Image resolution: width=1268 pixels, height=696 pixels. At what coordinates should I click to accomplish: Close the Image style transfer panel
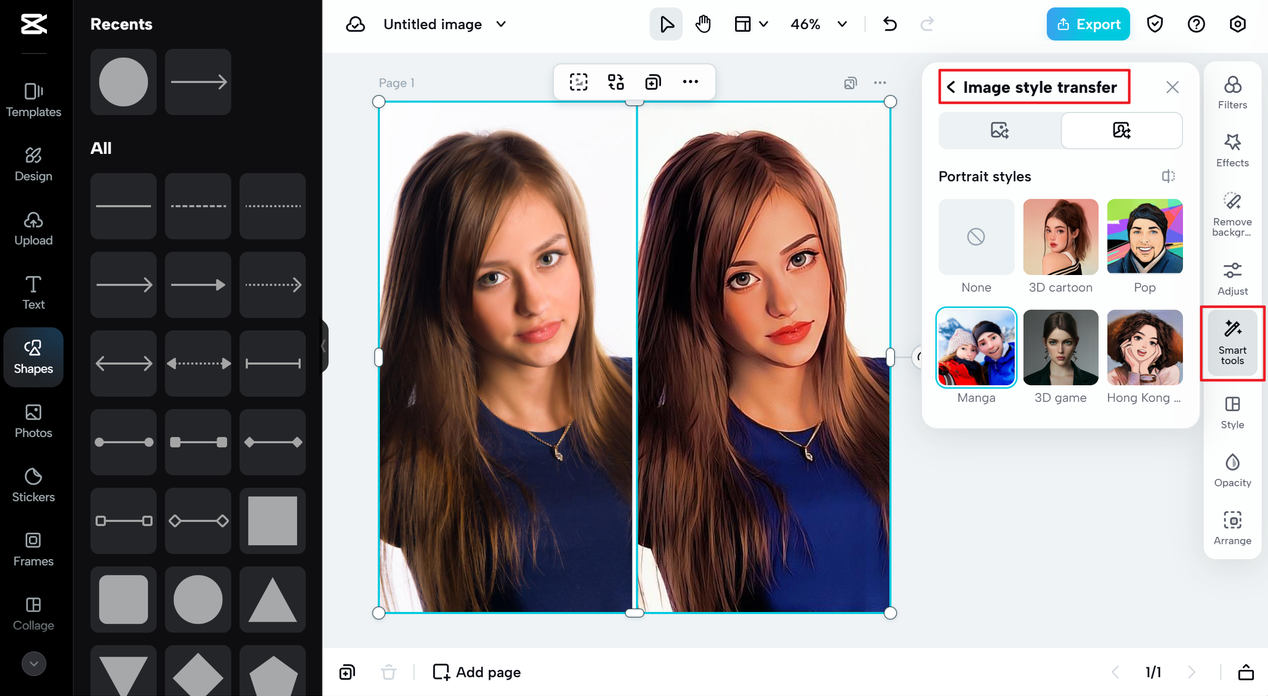click(x=1172, y=87)
